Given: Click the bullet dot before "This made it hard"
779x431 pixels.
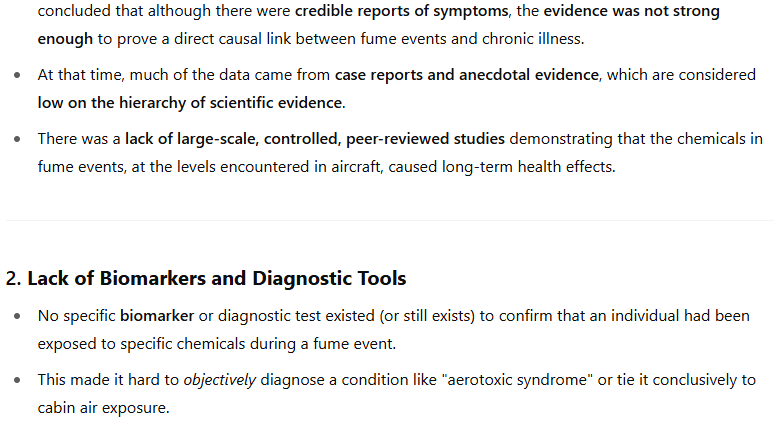Looking at the screenshot, I should tap(17, 381).
